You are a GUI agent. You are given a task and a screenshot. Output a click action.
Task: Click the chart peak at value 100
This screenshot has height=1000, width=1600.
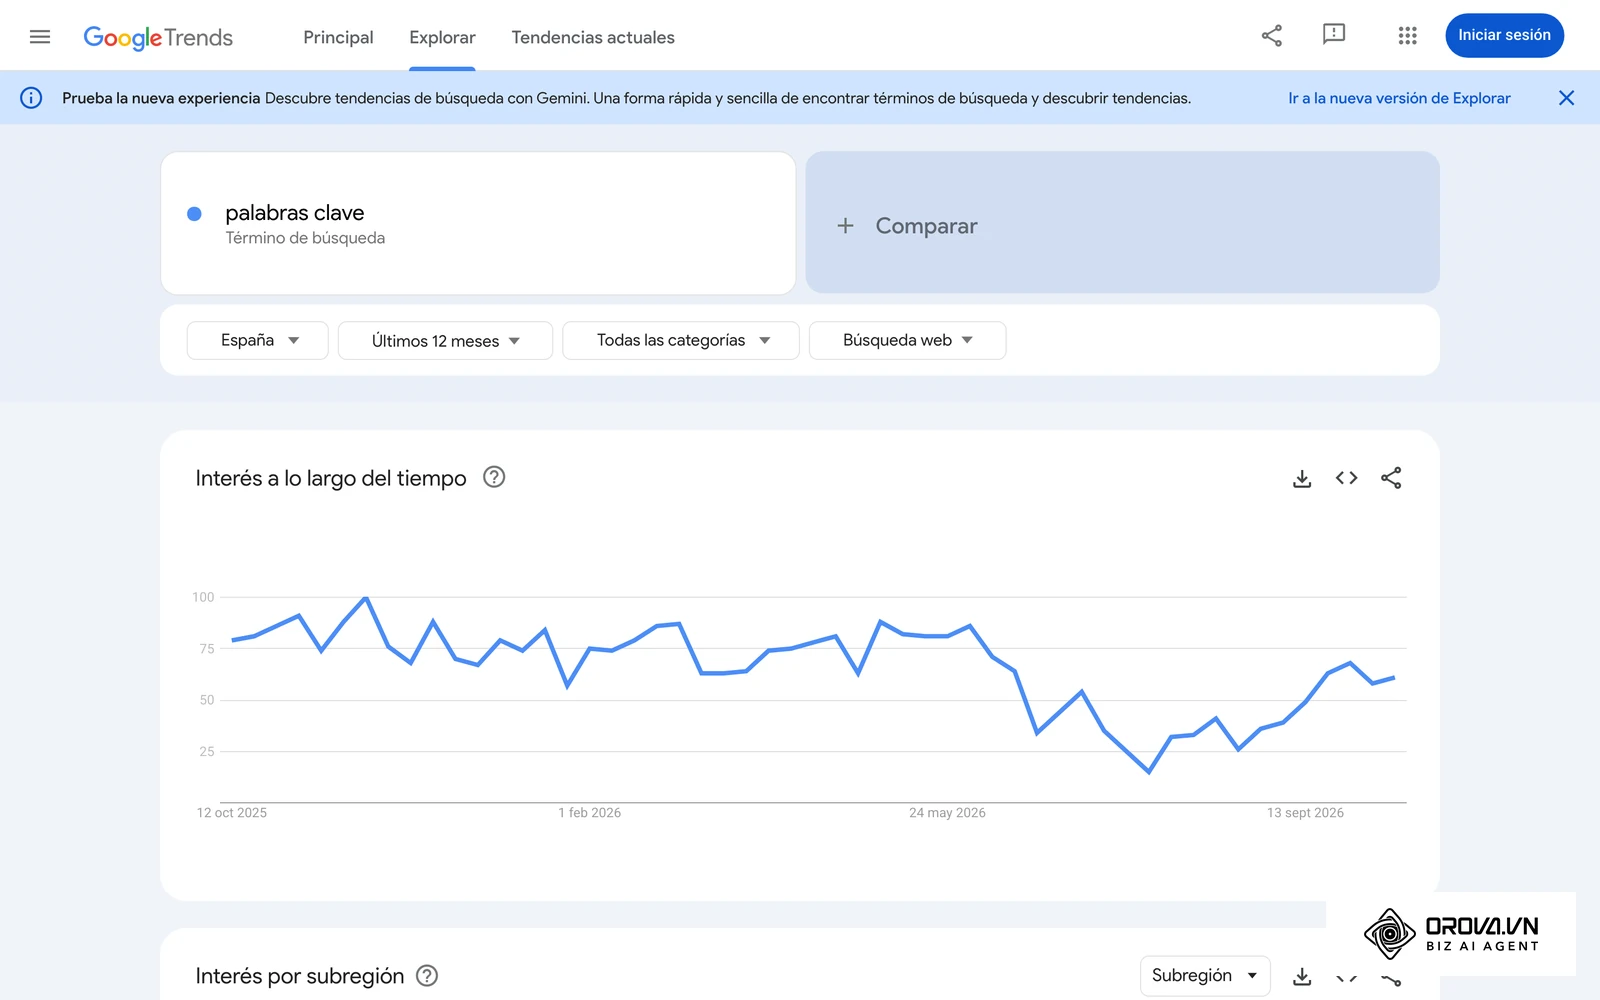tap(366, 598)
